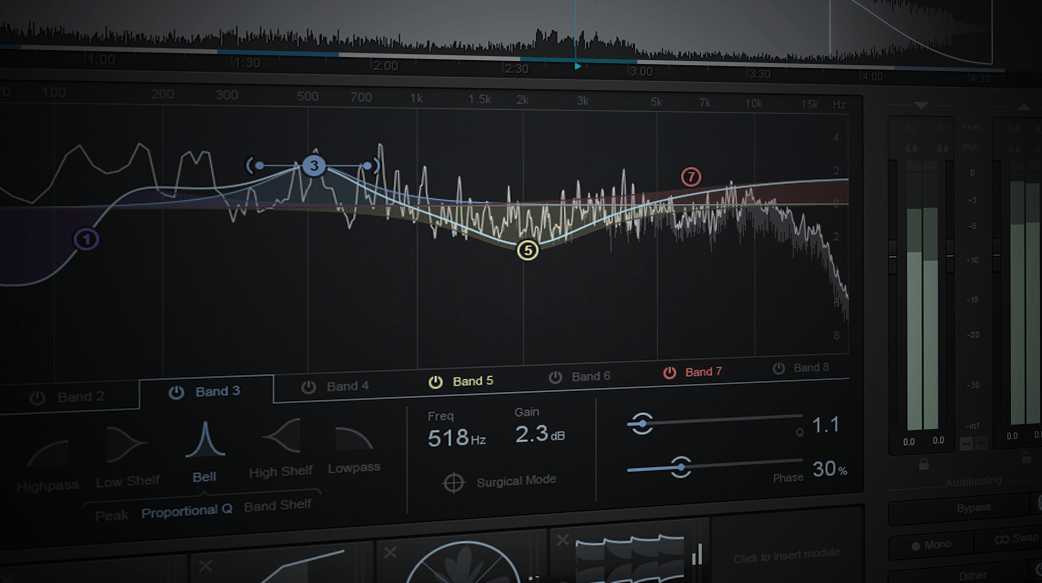This screenshot has height=583, width=1042.
Task: Choose the High Shelf filter shape icon
Action: pyautogui.click(x=281, y=436)
